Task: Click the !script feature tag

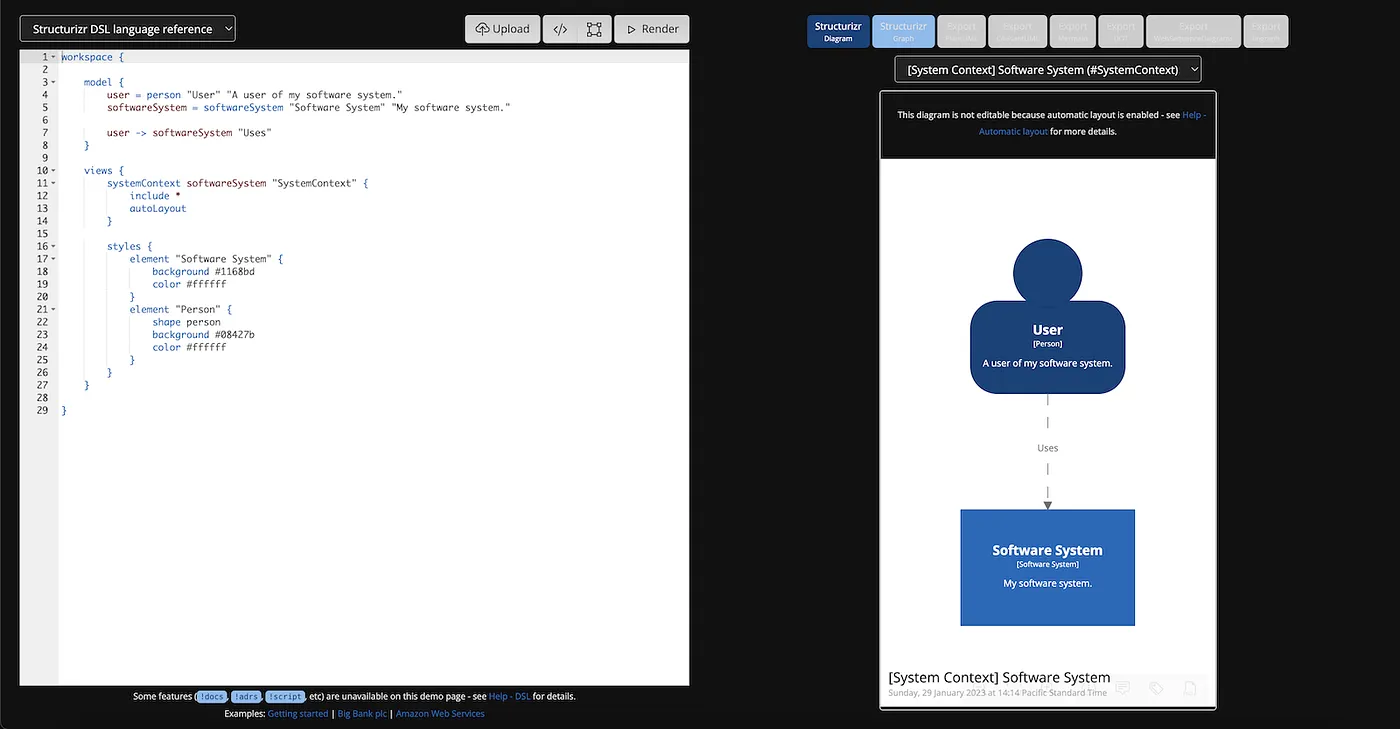Action: 285,696
